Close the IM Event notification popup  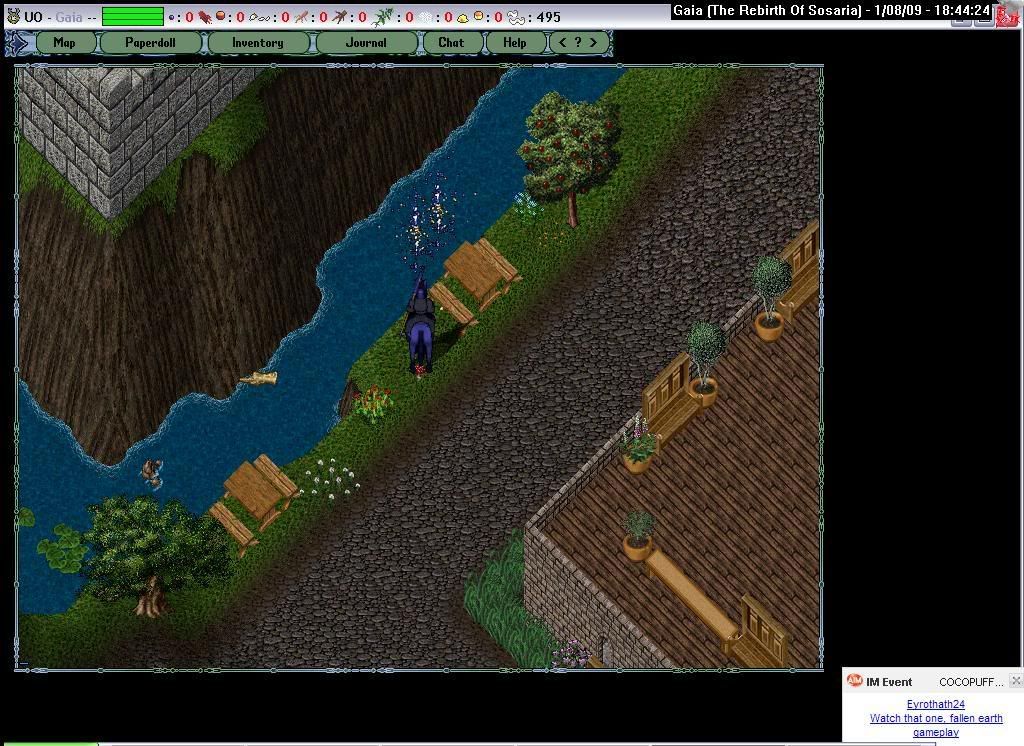click(x=1016, y=681)
